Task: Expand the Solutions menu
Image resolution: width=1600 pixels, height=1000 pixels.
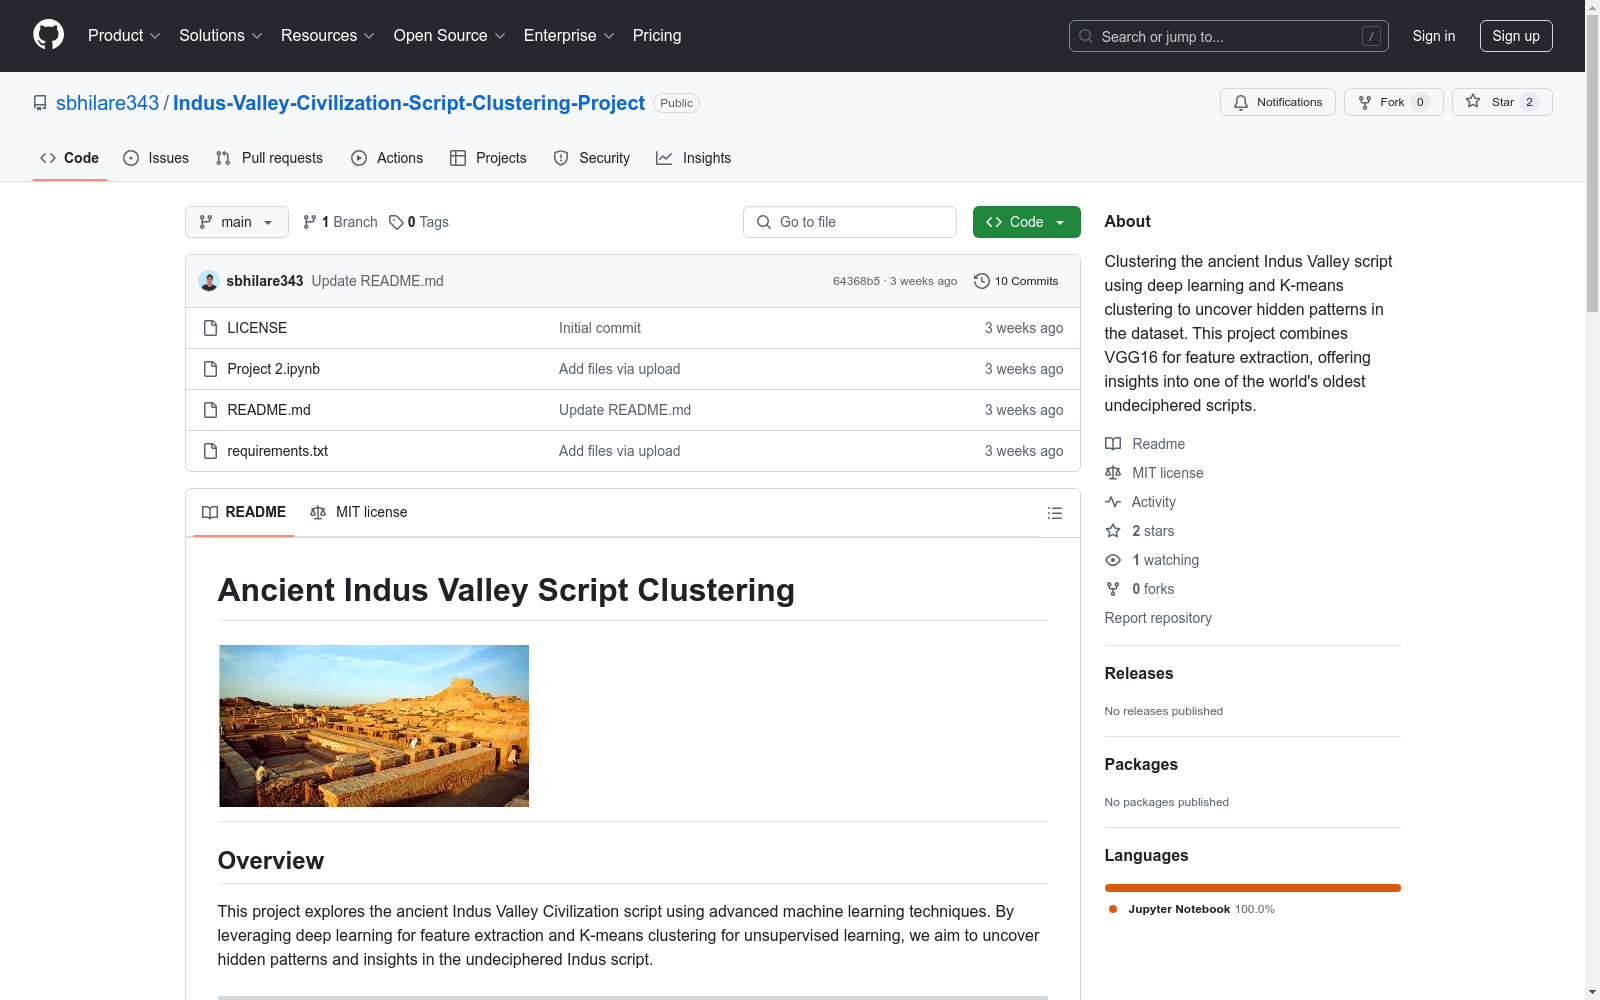Action: point(221,36)
